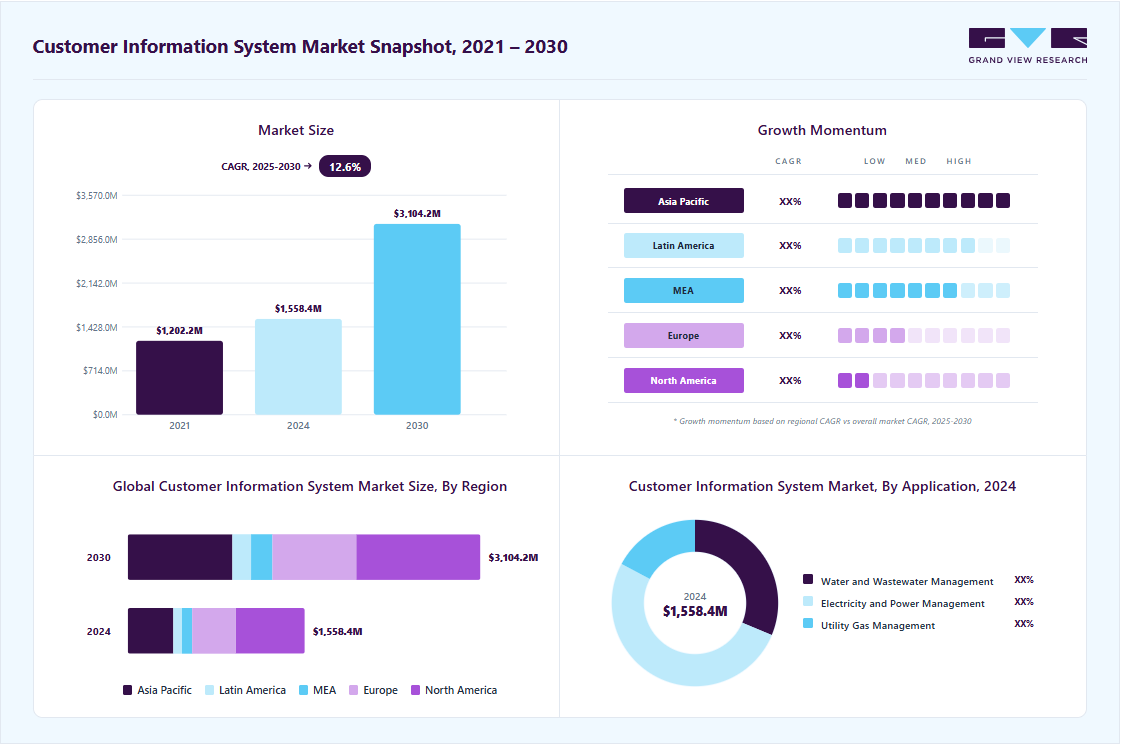Click the LOW column header
The height and width of the screenshot is (746, 1121).
tap(874, 162)
